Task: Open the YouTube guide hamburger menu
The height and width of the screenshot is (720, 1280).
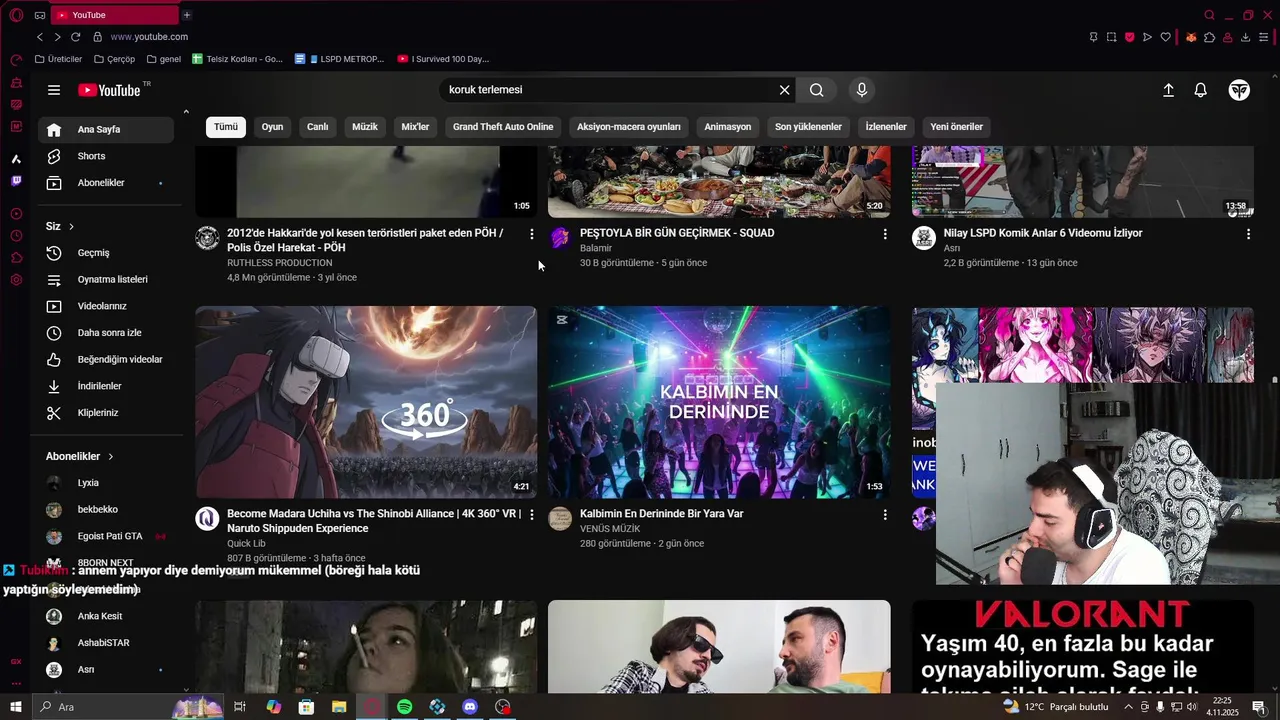Action: coord(54,90)
